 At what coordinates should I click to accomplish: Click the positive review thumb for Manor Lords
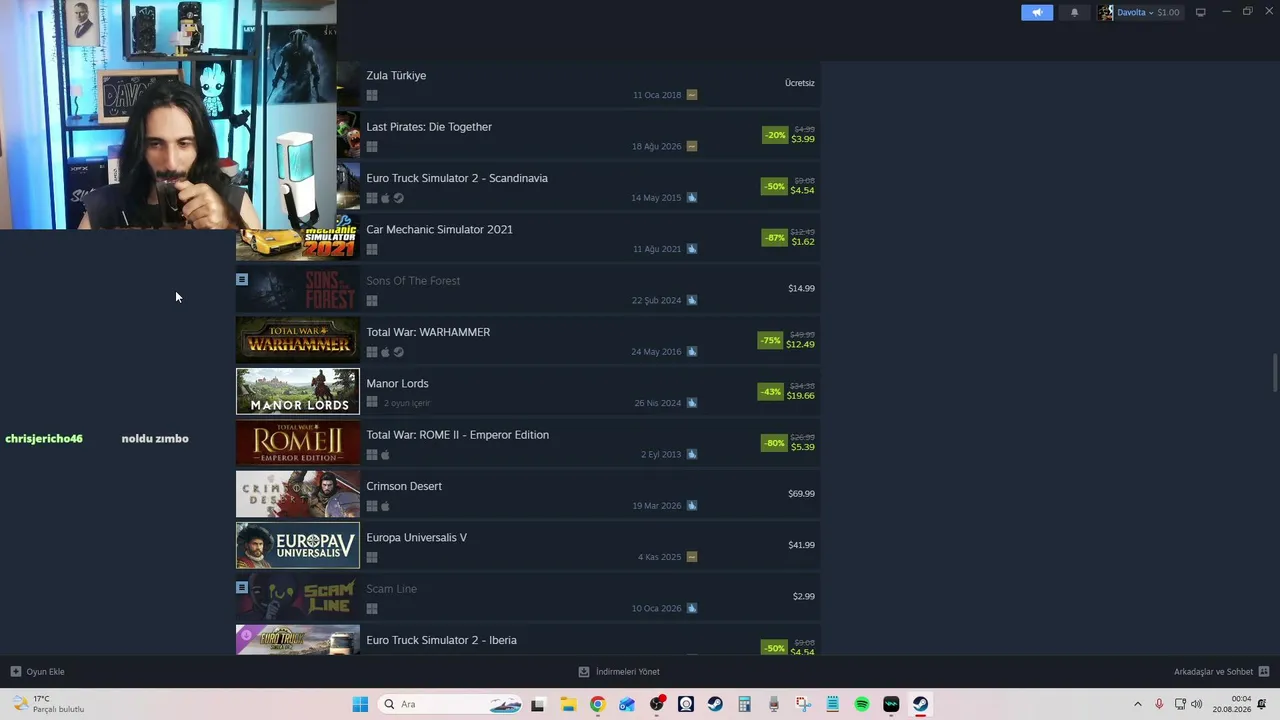coord(692,403)
